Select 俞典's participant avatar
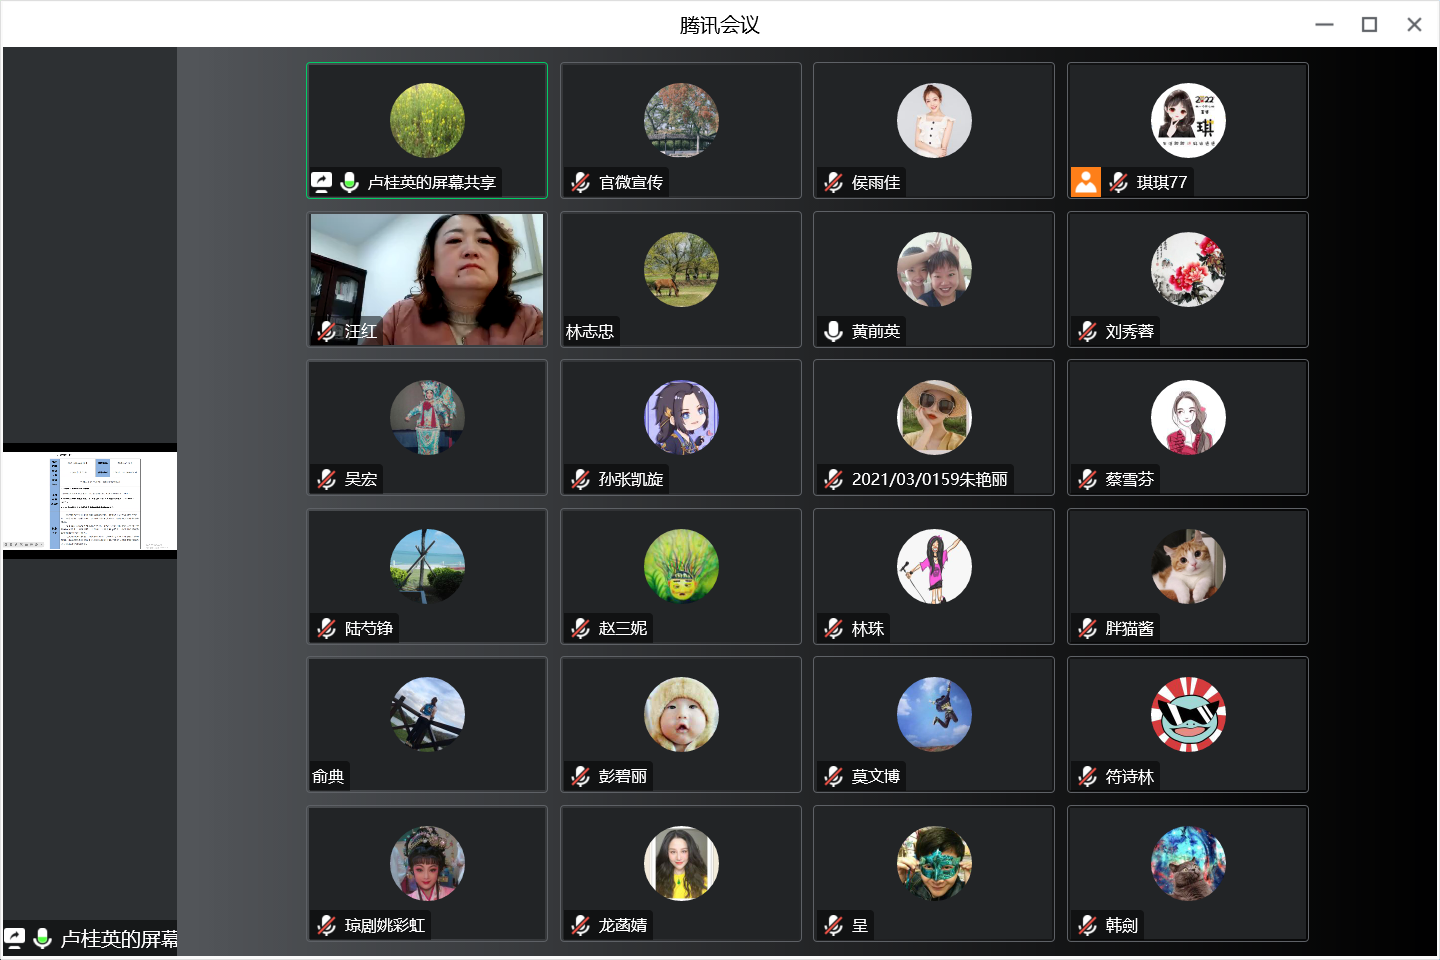The height and width of the screenshot is (960, 1440). [x=427, y=714]
